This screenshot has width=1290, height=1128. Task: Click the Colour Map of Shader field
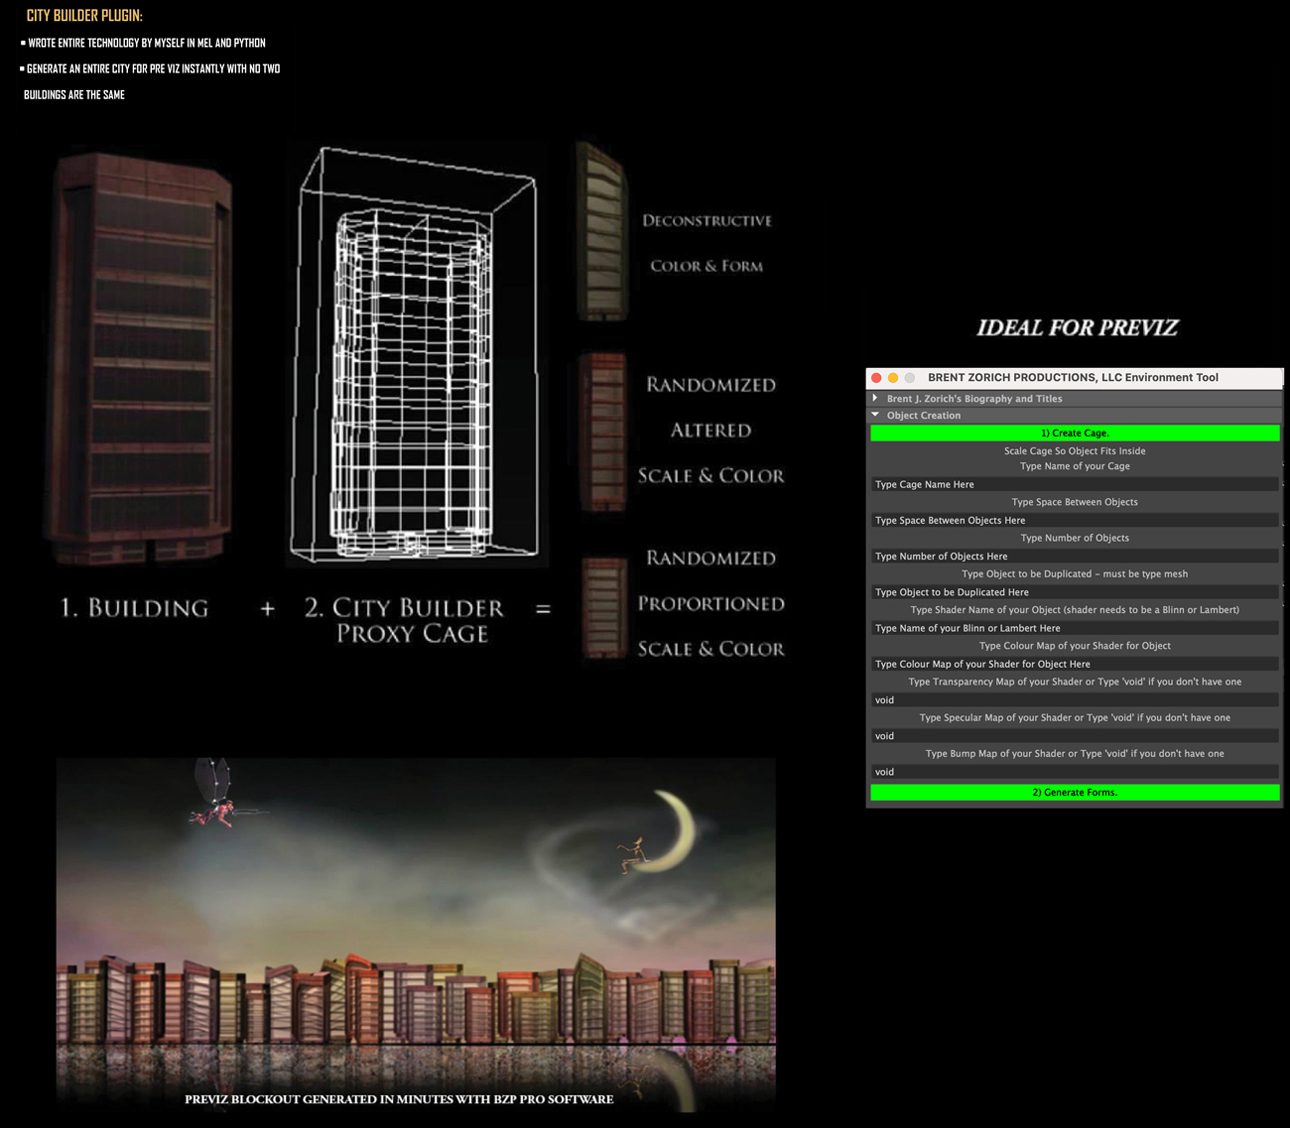[1074, 664]
